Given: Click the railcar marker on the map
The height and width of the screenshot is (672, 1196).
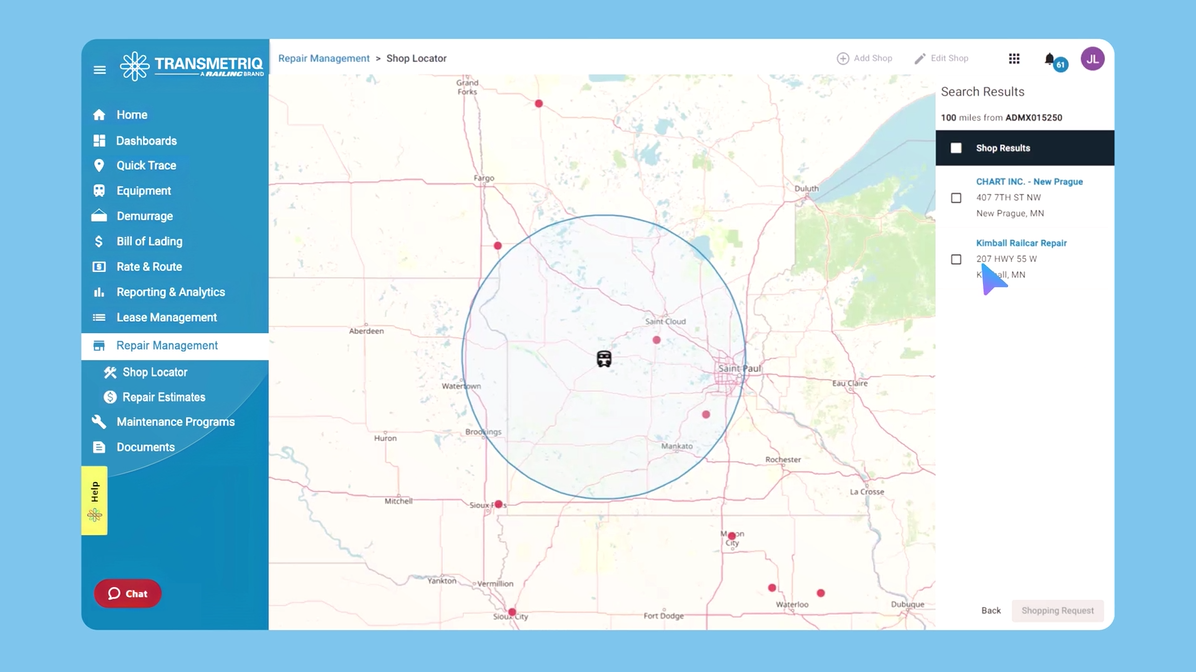Looking at the screenshot, I should (x=604, y=359).
